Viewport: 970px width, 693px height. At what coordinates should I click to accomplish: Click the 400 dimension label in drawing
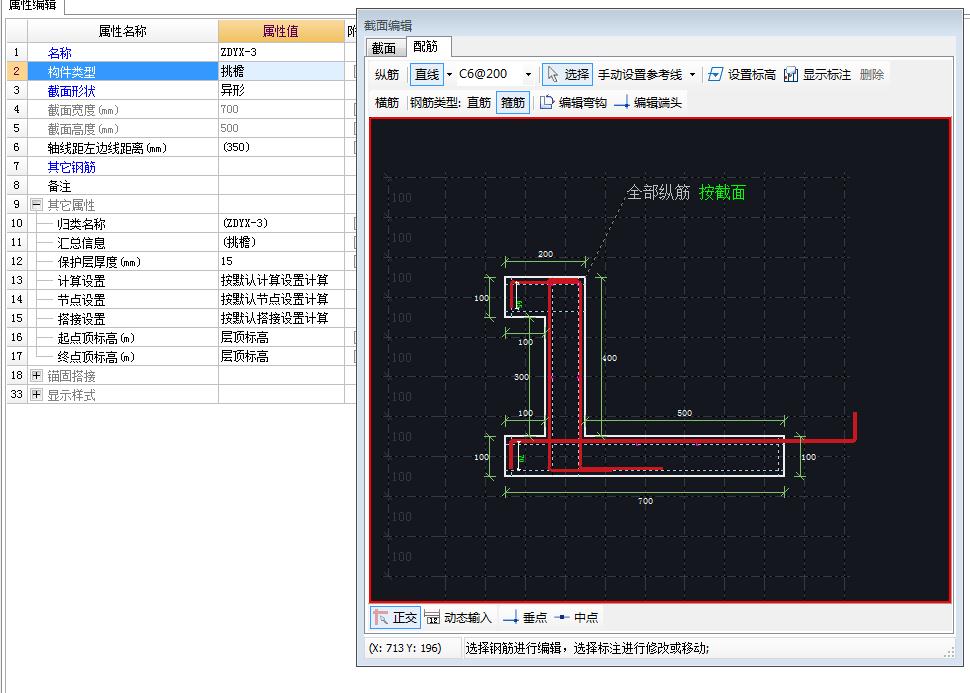click(609, 358)
